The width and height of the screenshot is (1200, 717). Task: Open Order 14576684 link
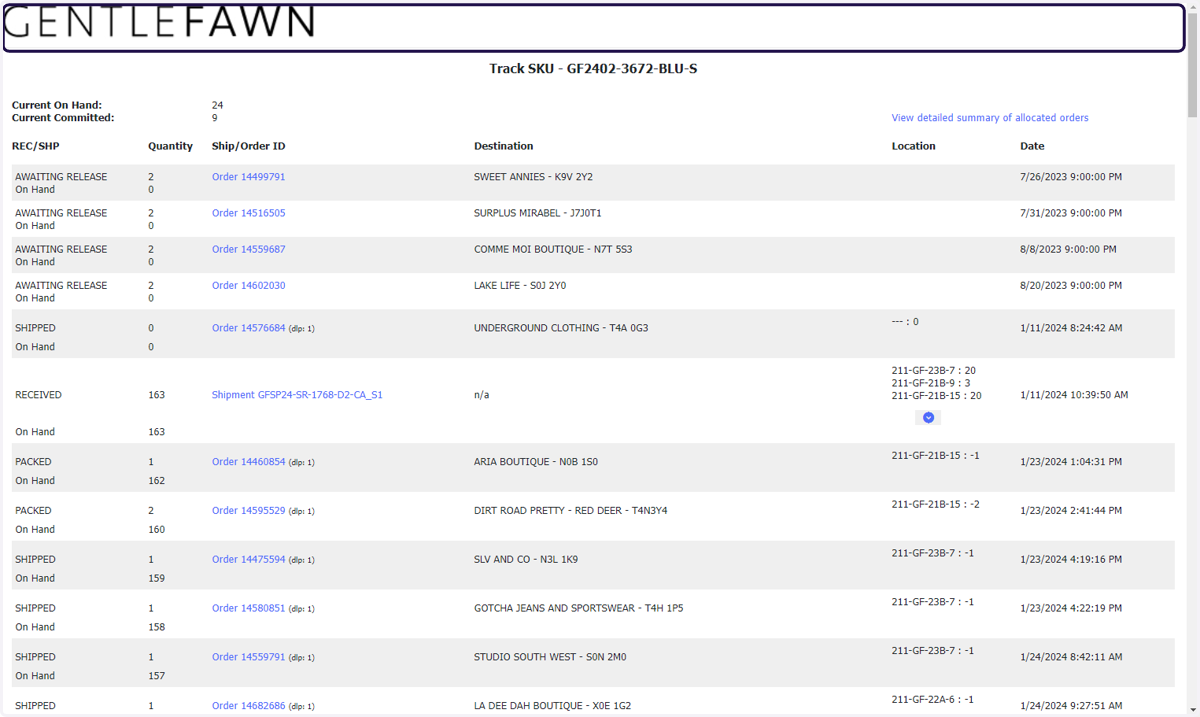248,328
